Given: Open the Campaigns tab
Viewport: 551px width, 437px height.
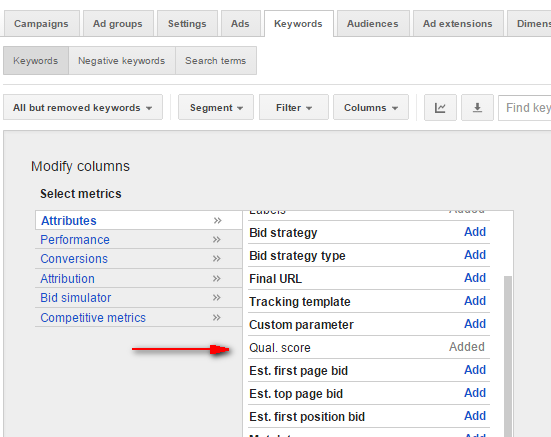Looking at the screenshot, I should (41, 24).
